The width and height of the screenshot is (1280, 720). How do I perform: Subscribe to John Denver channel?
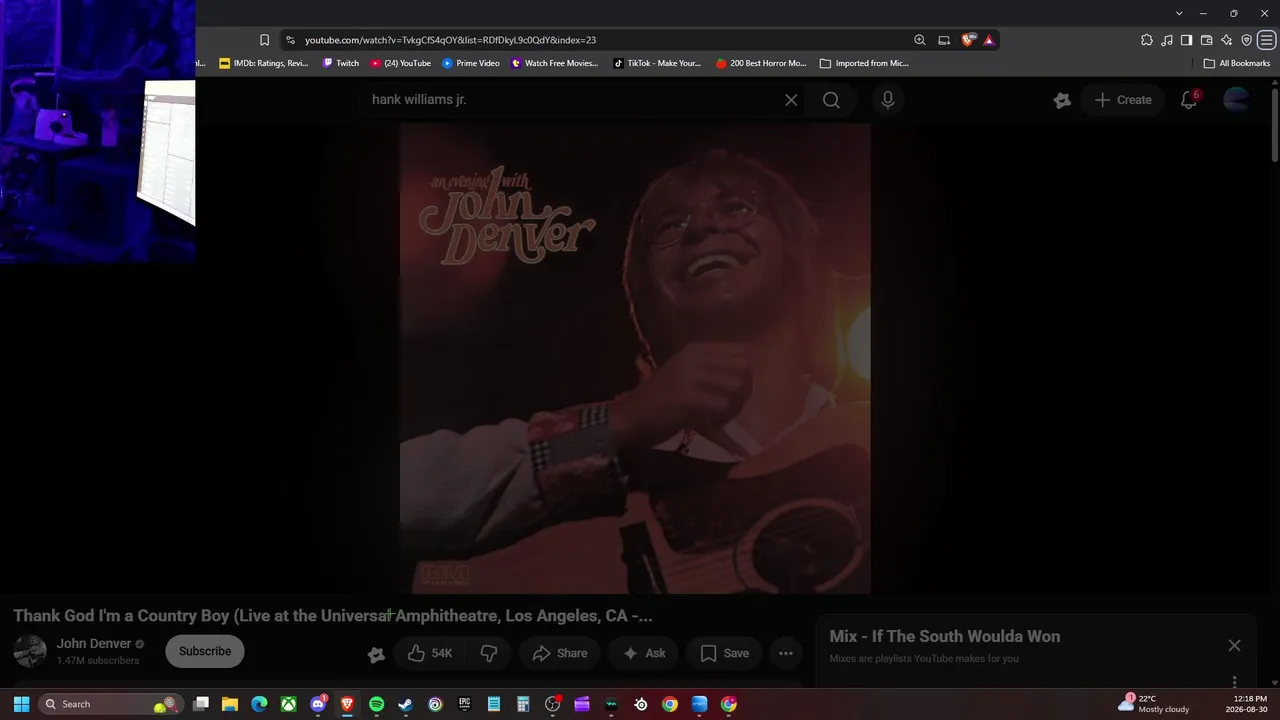205,651
